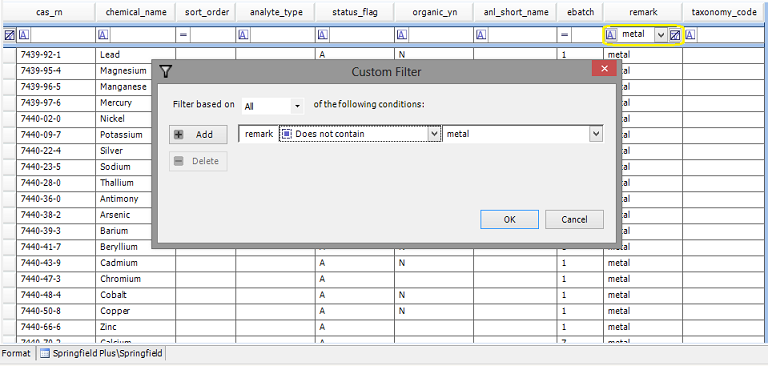768x366 pixels.
Task: Click the chemical_name filter input field
Action: 142,35
